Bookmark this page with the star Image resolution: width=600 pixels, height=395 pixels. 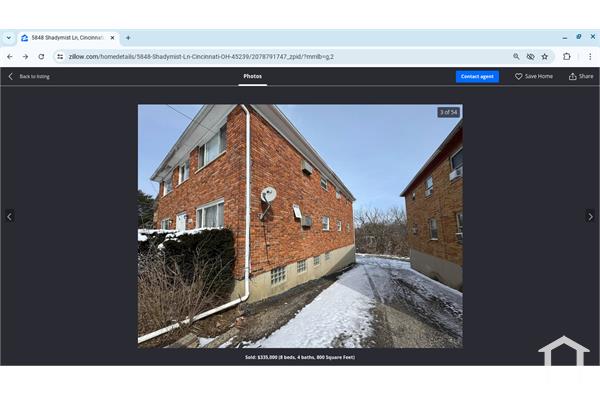(x=545, y=57)
